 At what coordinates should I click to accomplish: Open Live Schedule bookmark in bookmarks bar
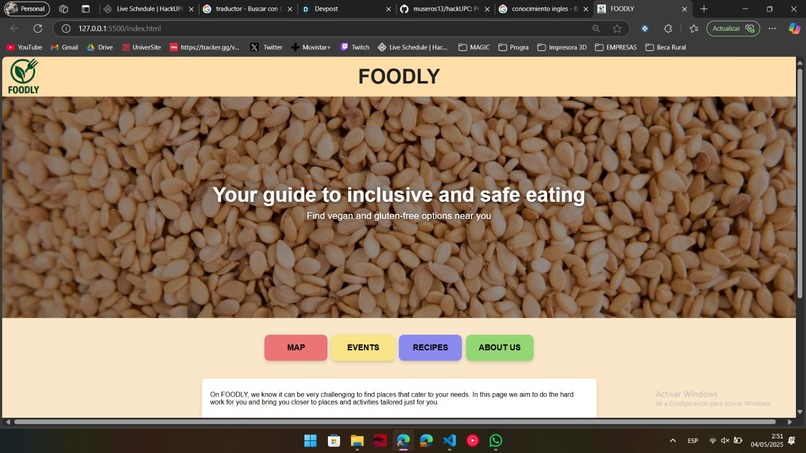pyautogui.click(x=413, y=47)
